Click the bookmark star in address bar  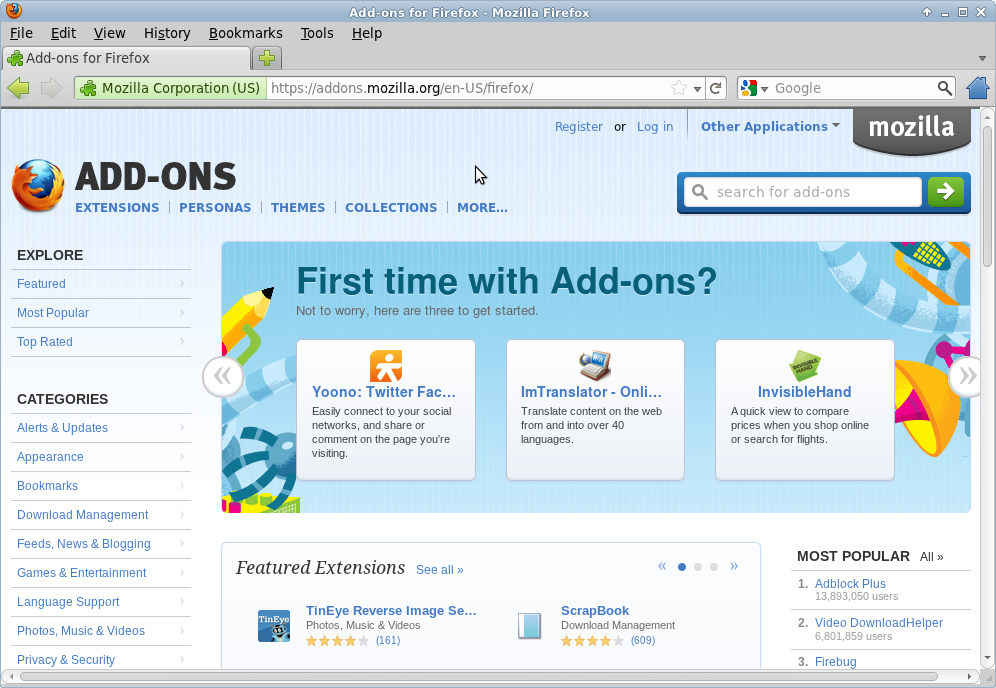click(x=679, y=88)
